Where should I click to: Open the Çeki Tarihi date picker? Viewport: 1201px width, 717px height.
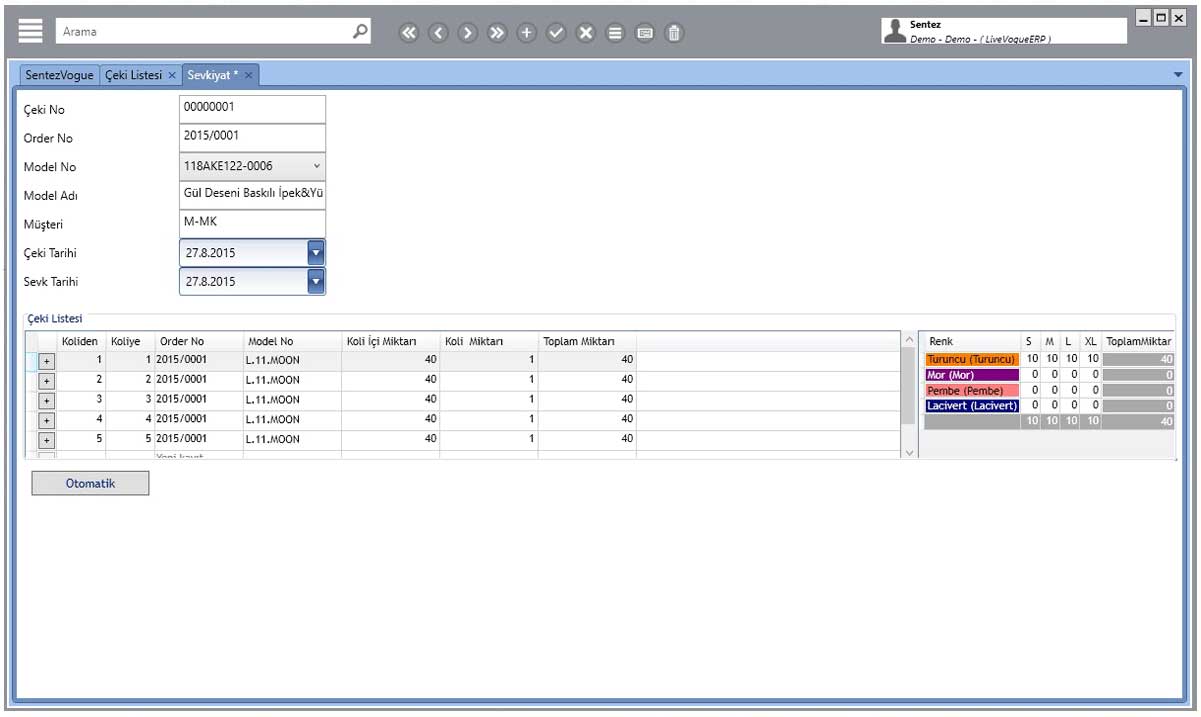coord(316,253)
